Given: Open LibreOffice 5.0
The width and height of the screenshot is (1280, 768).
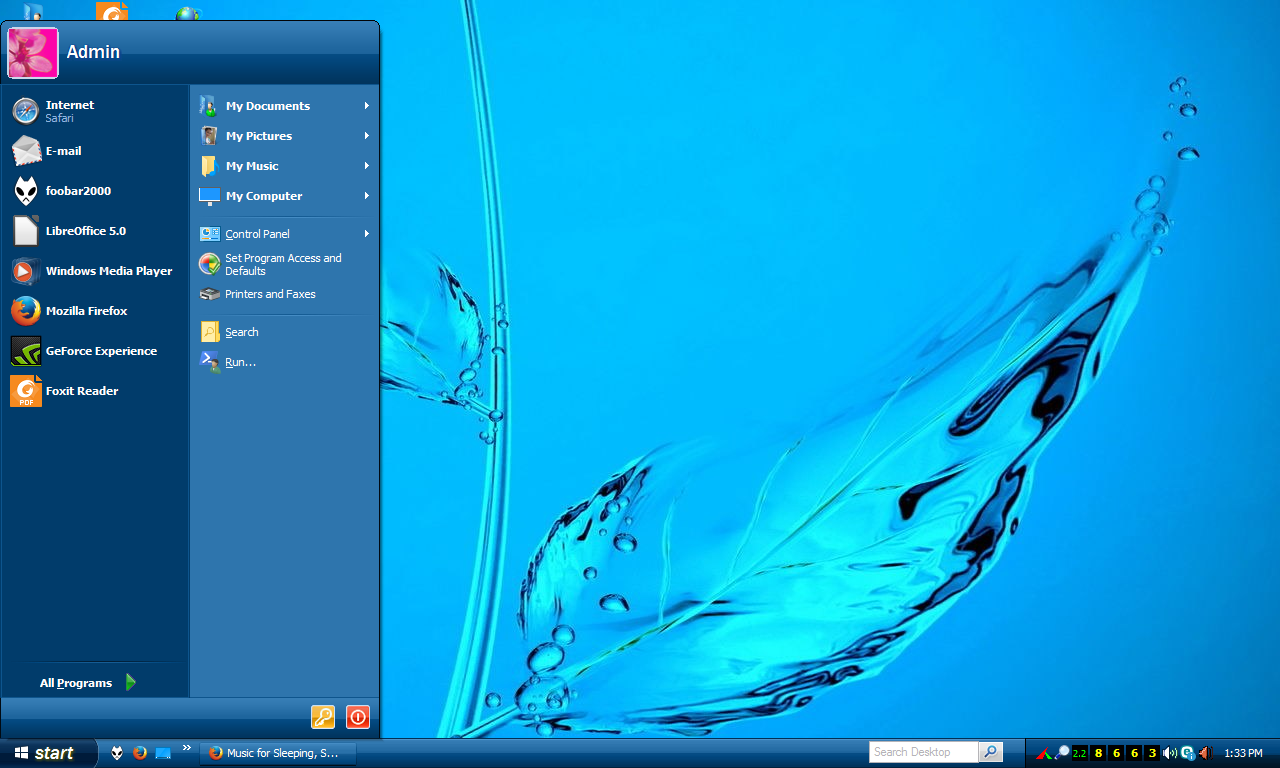Looking at the screenshot, I should tap(85, 231).
